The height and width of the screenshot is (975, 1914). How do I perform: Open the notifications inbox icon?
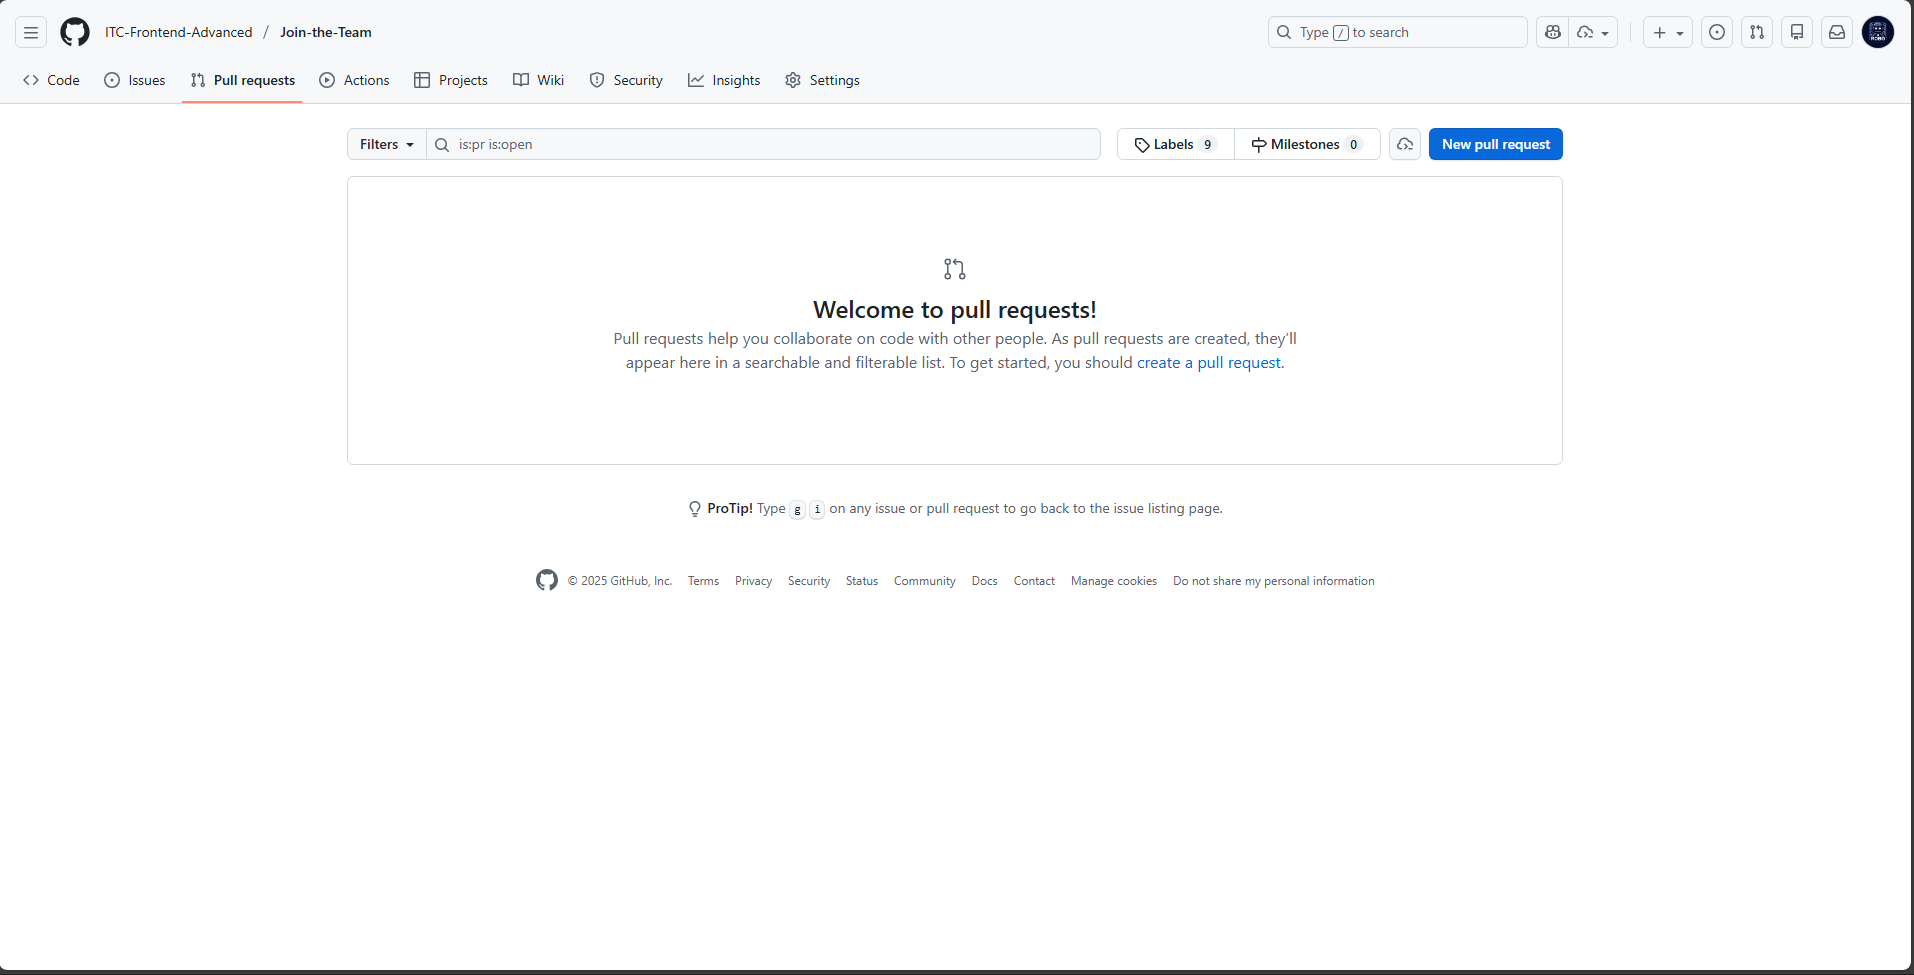(1837, 32)
